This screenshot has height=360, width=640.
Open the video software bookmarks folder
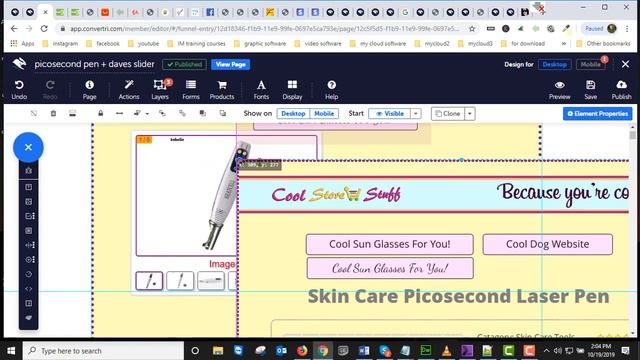pos(318,43)
